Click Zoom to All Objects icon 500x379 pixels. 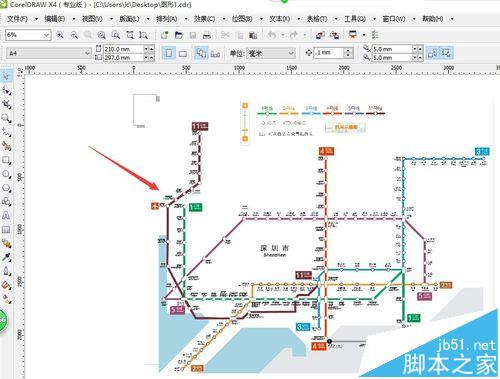click(102, 35)
